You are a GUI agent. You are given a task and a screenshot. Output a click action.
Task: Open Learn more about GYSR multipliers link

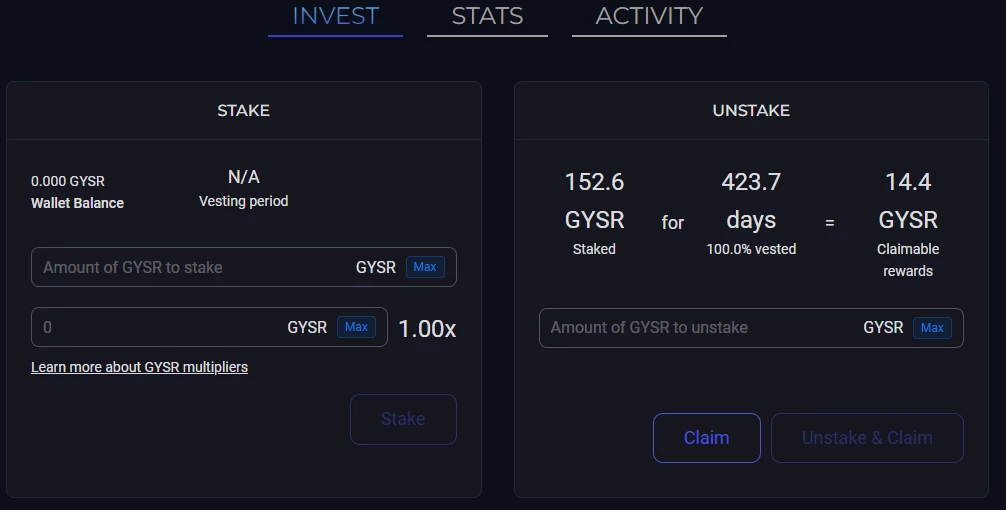(x=139, y=367)
